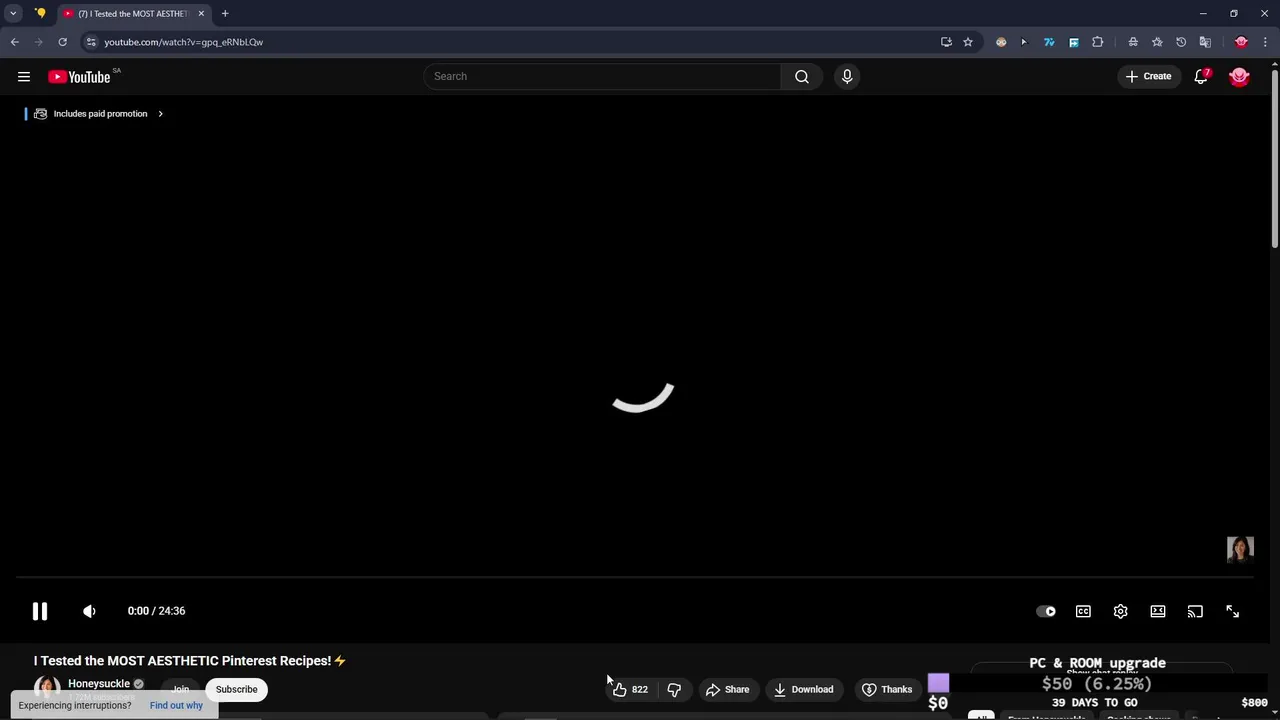Start voice search with microphone icon
Image resolution: width=1280 pixels, height=720 pixels.
pyautogui.click(x=847, y=77)
